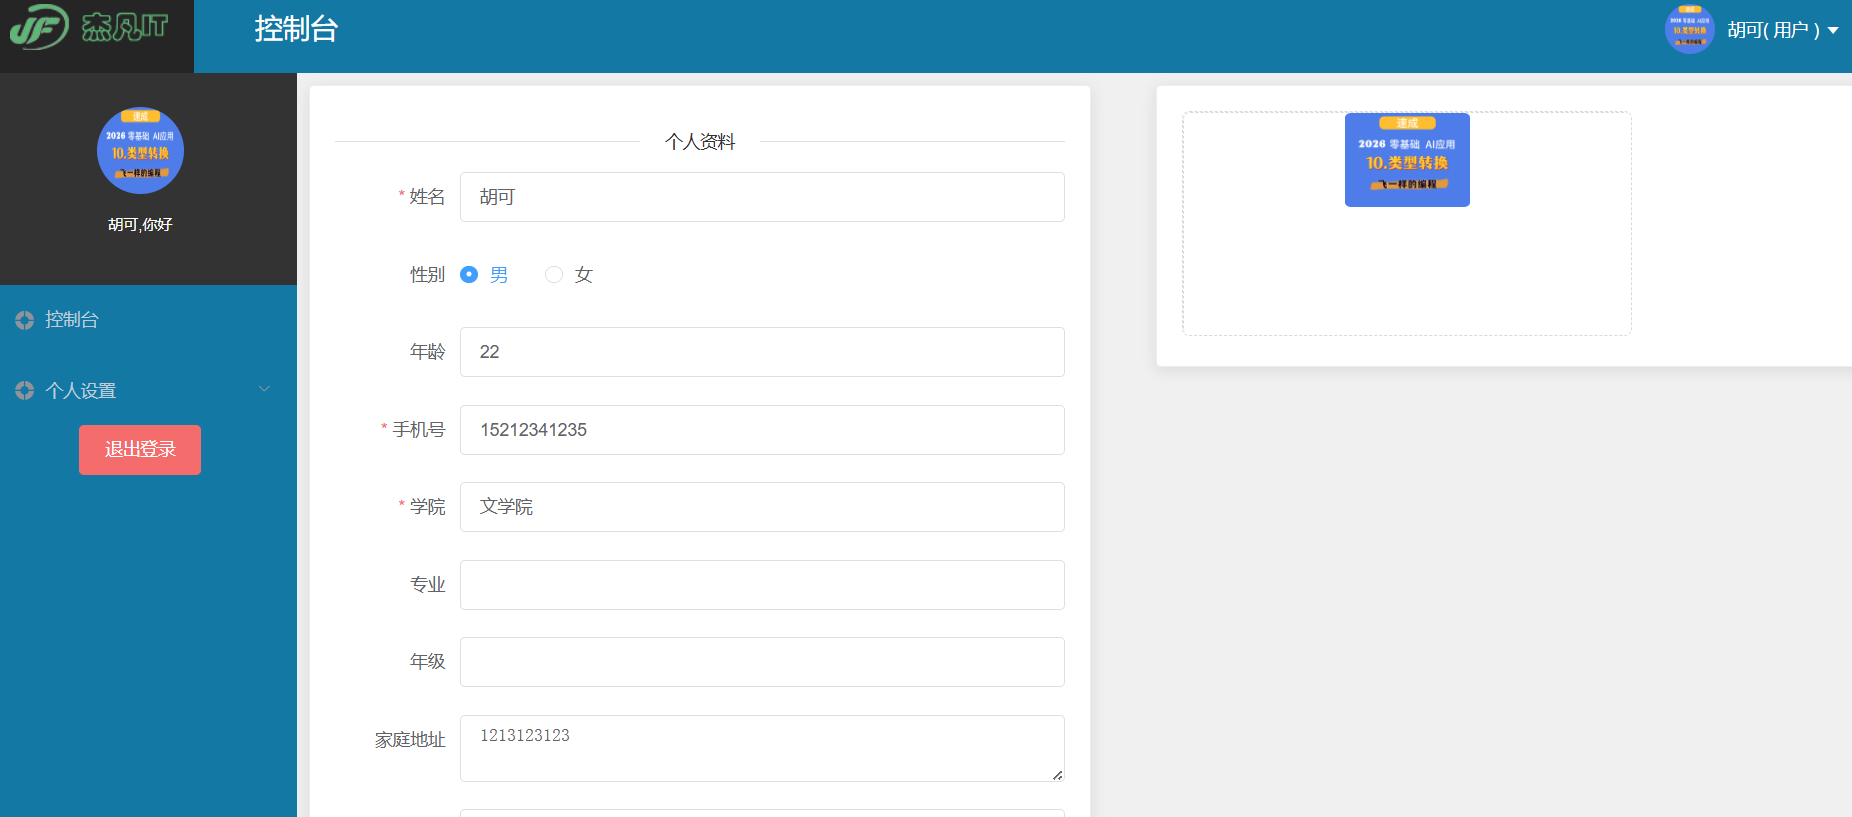Click the sidebar profile avatar
1852x817 pixels.
click(x=140, y=151)
